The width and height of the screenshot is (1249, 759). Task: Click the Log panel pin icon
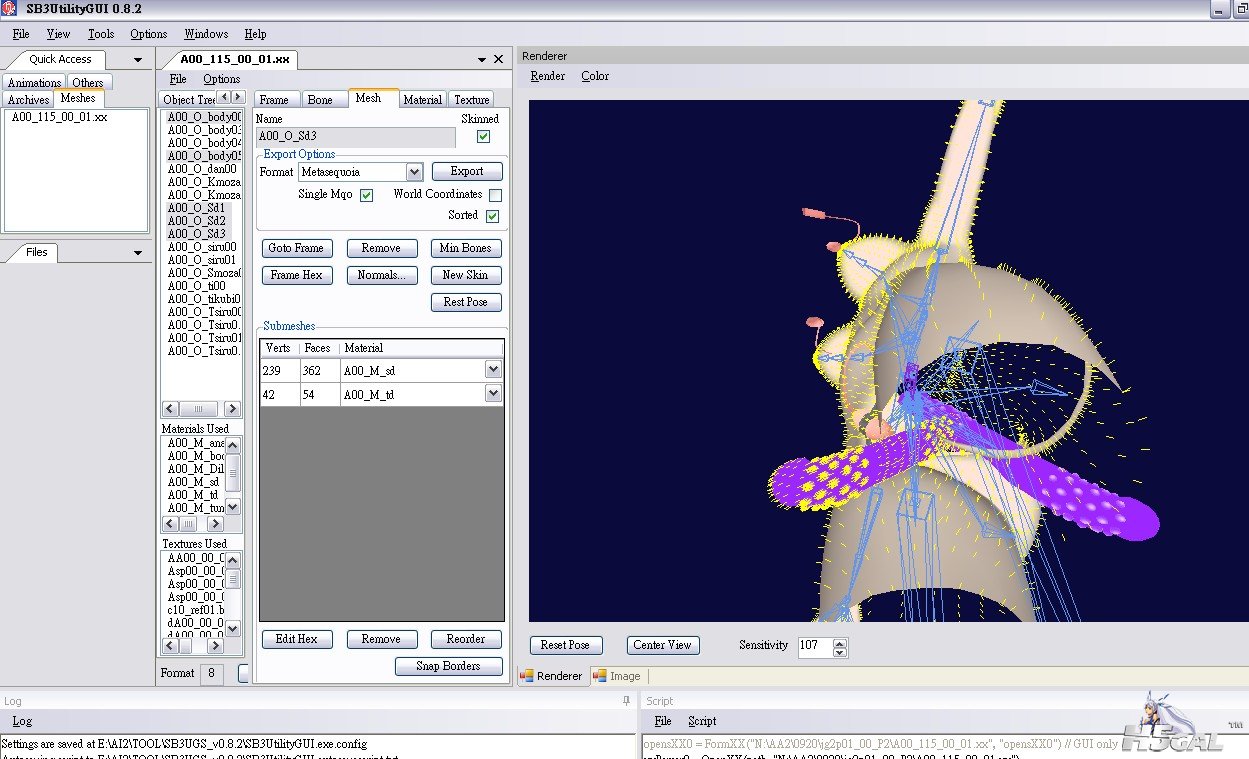pyautogui.click(x=627, y=701)
